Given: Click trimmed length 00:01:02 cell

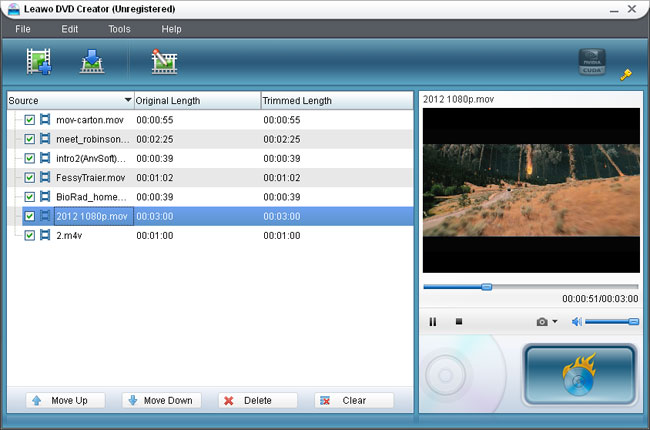Looking at the screenshot, I should coord(282,177).
